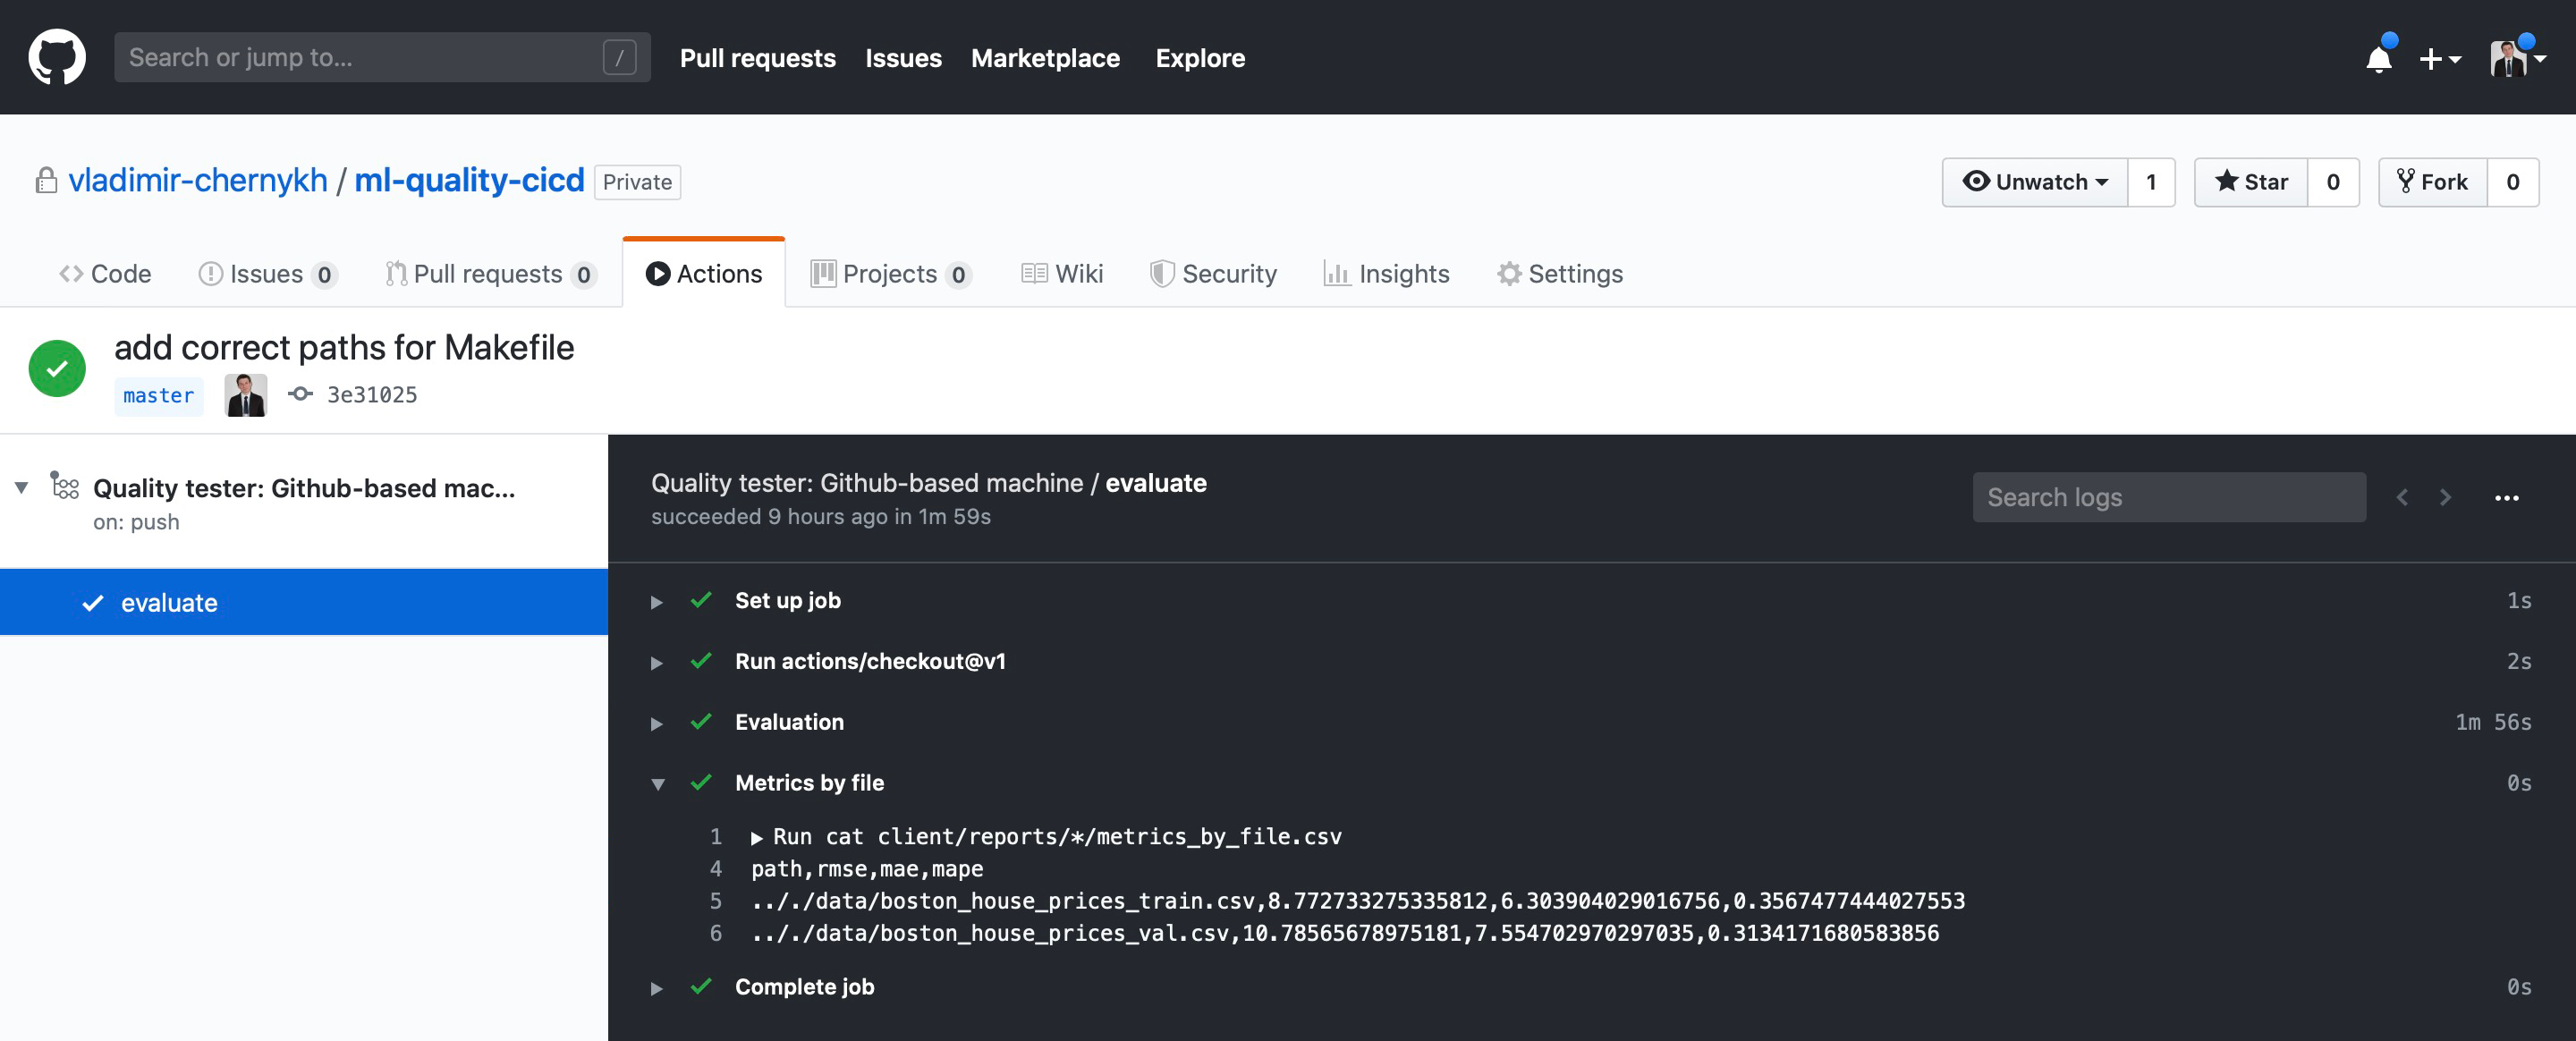Open the user avatar menu
The height and width of the screenshot is (1041, 2576).
click(x=2516, y=59)
